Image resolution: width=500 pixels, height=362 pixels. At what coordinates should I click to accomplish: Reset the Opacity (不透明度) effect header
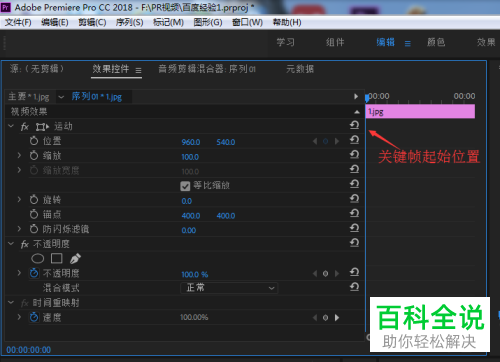354,243
